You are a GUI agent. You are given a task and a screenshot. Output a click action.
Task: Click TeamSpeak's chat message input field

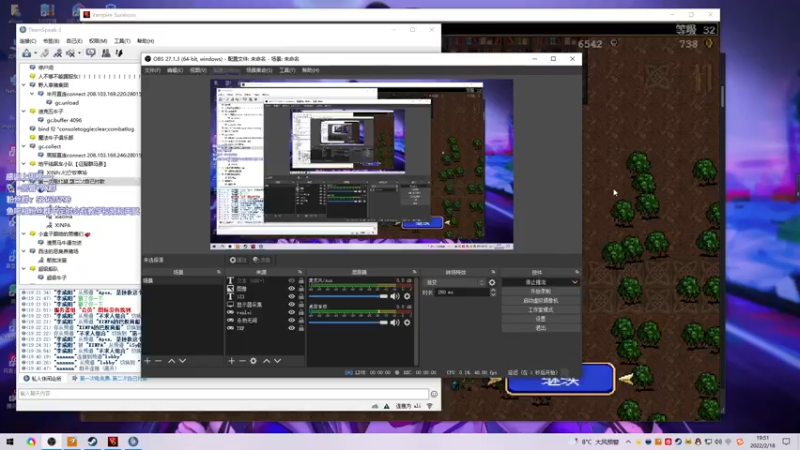coord(223,393)
